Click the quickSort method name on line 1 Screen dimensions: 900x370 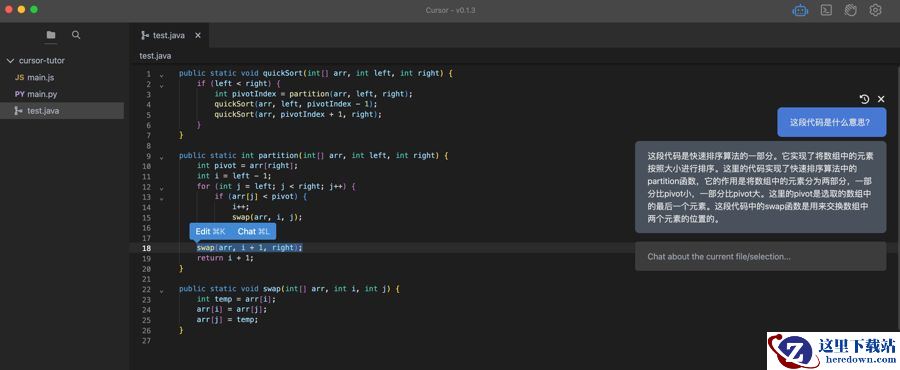(282, 73)
